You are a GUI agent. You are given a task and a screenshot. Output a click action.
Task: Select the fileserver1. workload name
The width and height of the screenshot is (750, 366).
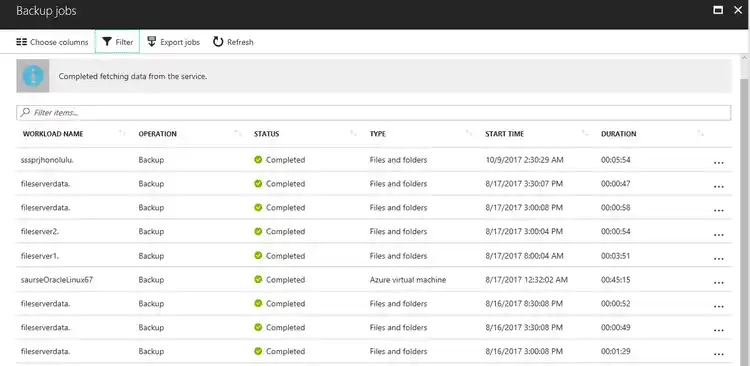(x=40, y=255)
